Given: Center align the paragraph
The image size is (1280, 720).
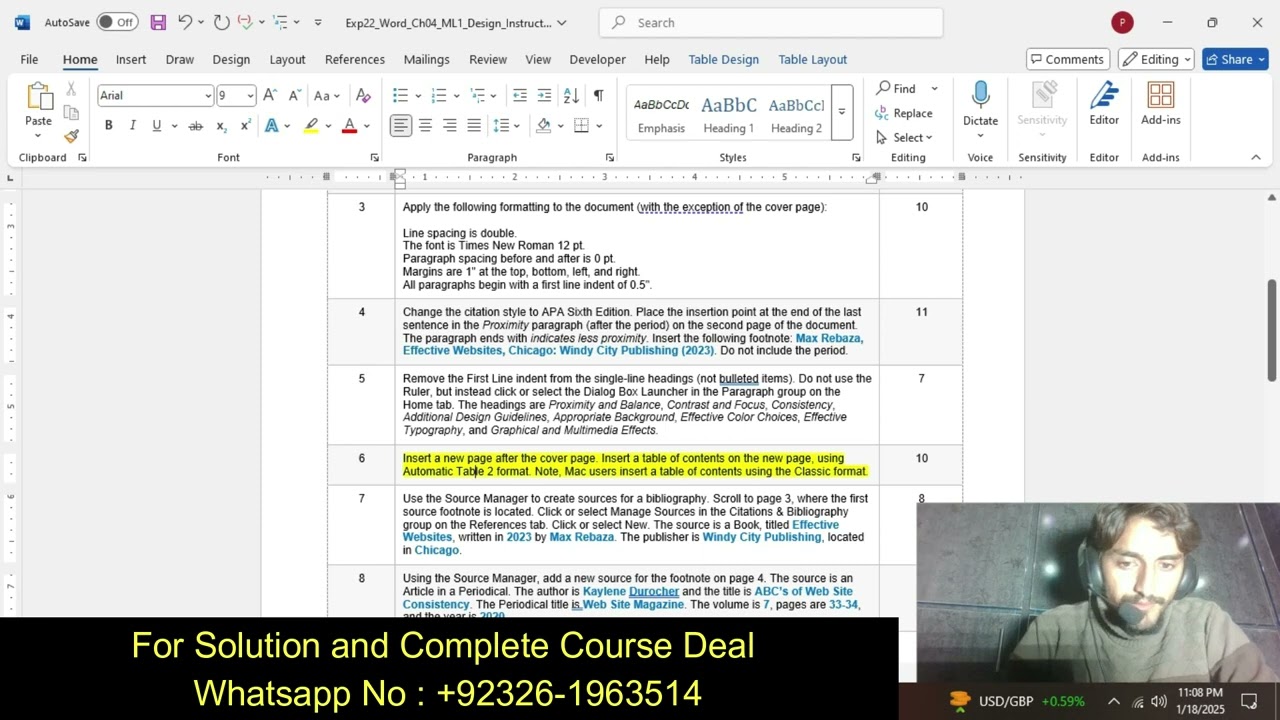Looking at the screenshot, I should click(x=425, y=126).
